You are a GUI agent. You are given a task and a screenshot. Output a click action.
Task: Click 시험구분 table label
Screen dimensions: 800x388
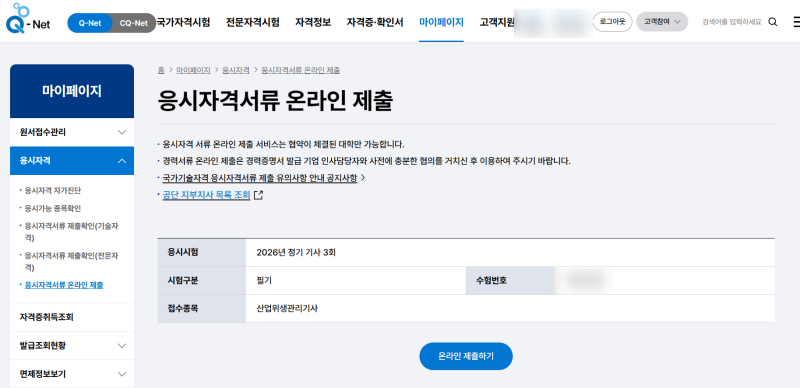point(183,280)
